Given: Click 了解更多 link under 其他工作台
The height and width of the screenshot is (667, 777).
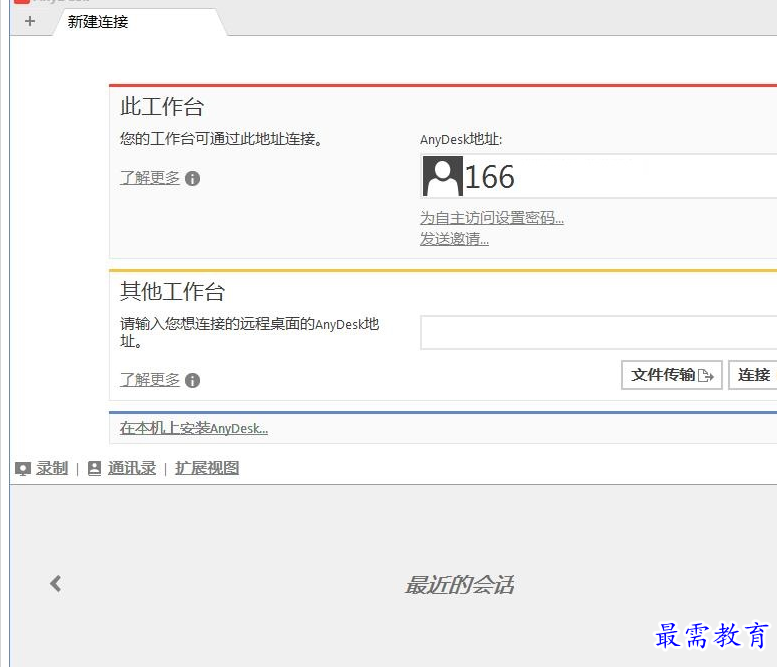Looking at the screenshot, I should (150, 380).
